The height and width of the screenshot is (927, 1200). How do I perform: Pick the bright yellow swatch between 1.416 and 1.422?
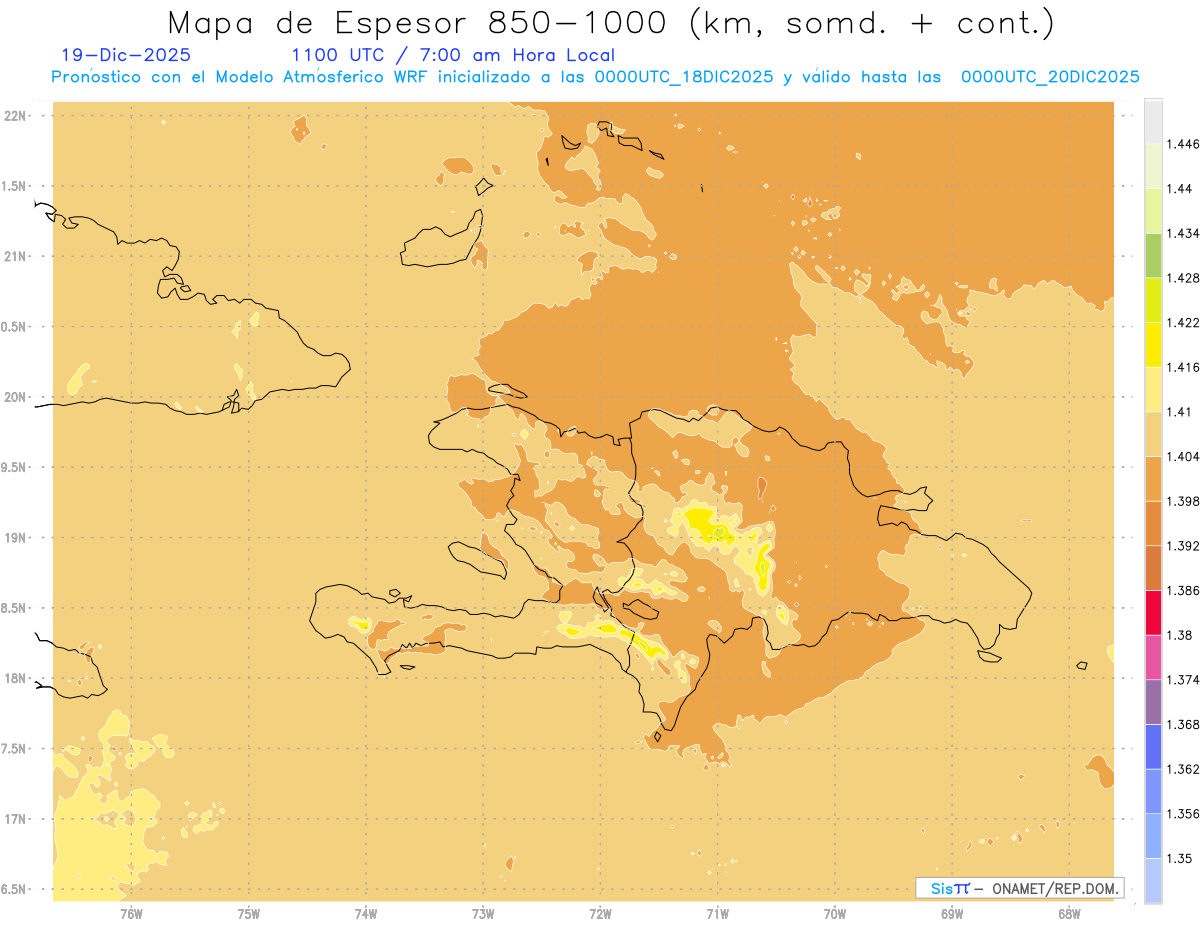(x=1153, y=344)
